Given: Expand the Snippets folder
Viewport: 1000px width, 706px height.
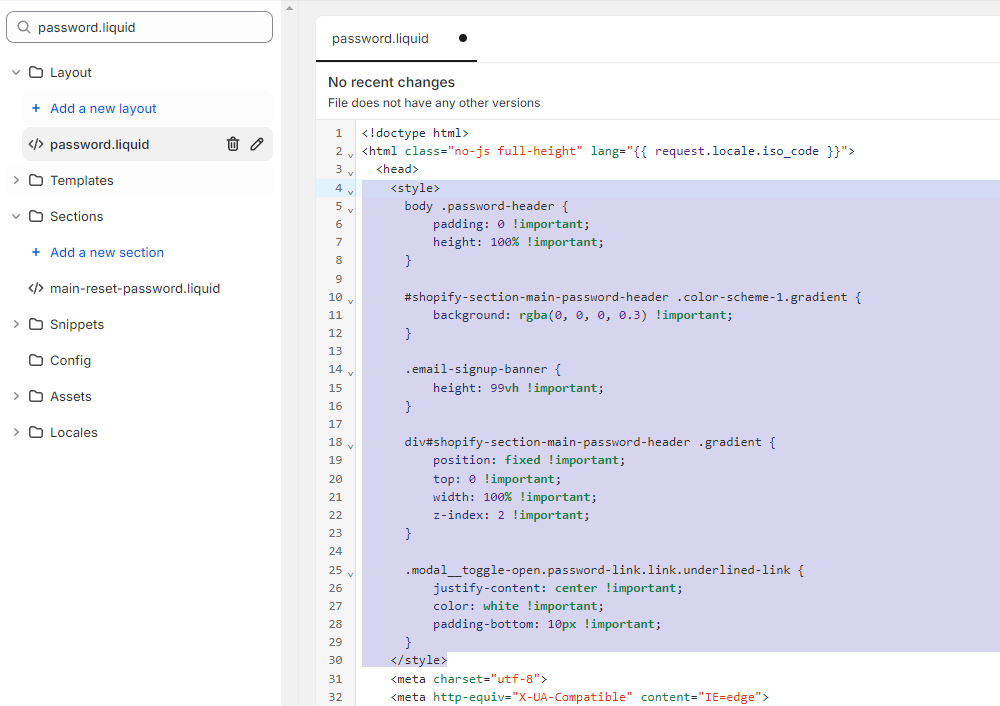Looking at the screenshot, I should point(16,324).
